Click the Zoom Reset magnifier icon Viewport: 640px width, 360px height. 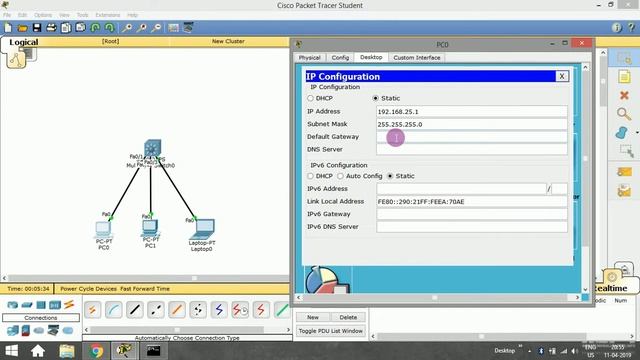click(x=142, y=28)
